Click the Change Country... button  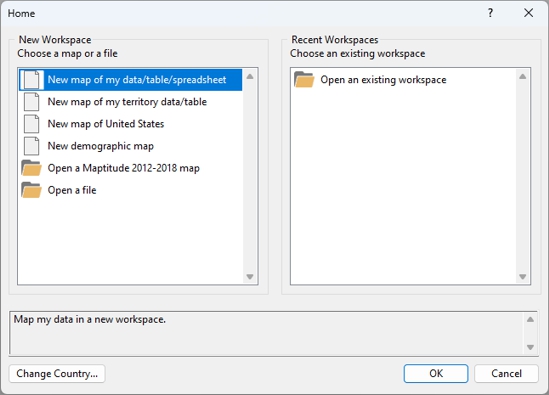click(x=57, y=374)
